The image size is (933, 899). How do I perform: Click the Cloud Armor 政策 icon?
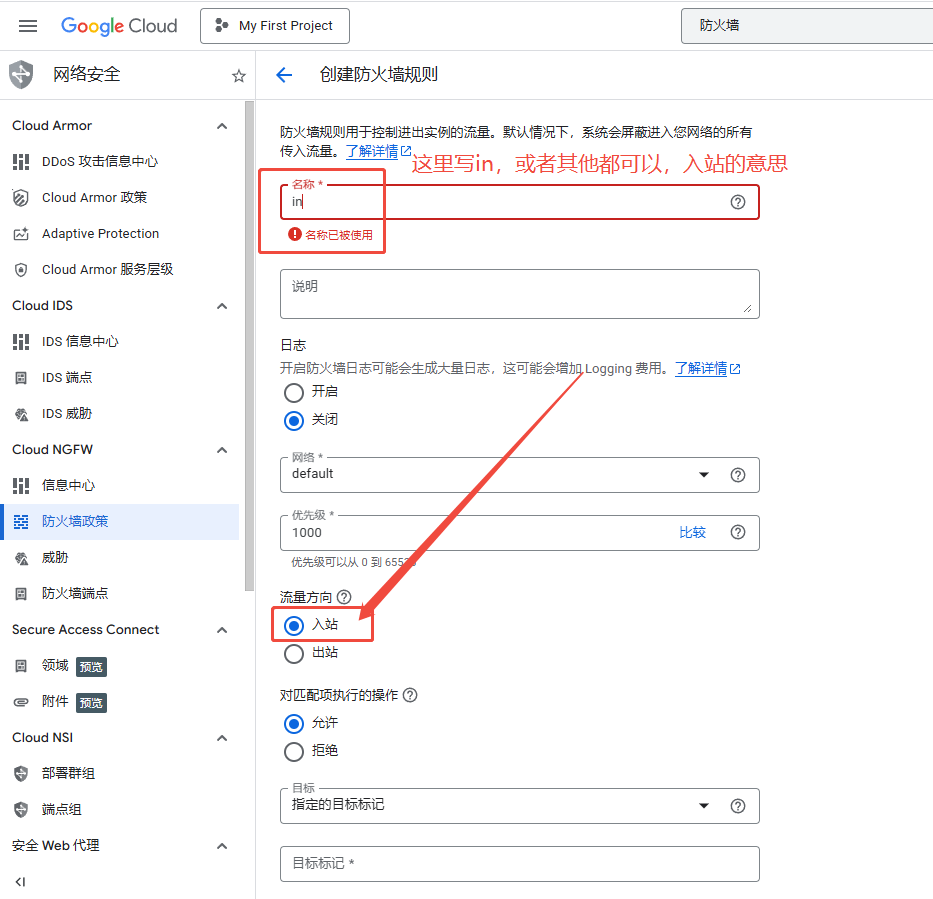[x=21, y=198]
